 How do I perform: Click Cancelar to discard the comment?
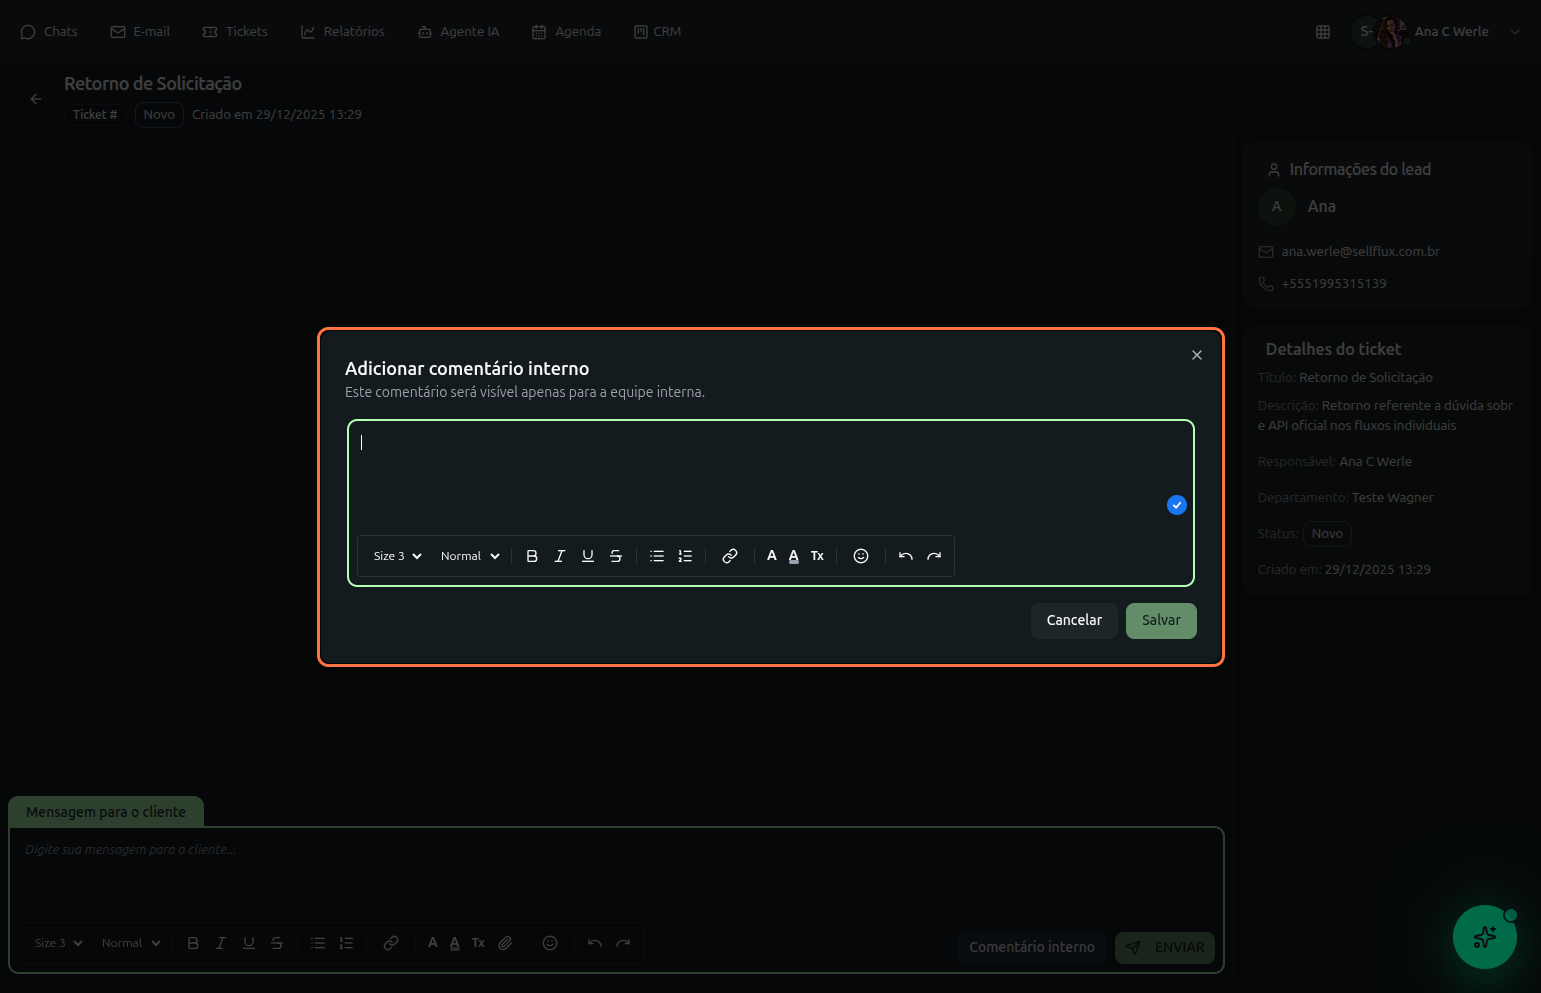(x=1074, y=620)
